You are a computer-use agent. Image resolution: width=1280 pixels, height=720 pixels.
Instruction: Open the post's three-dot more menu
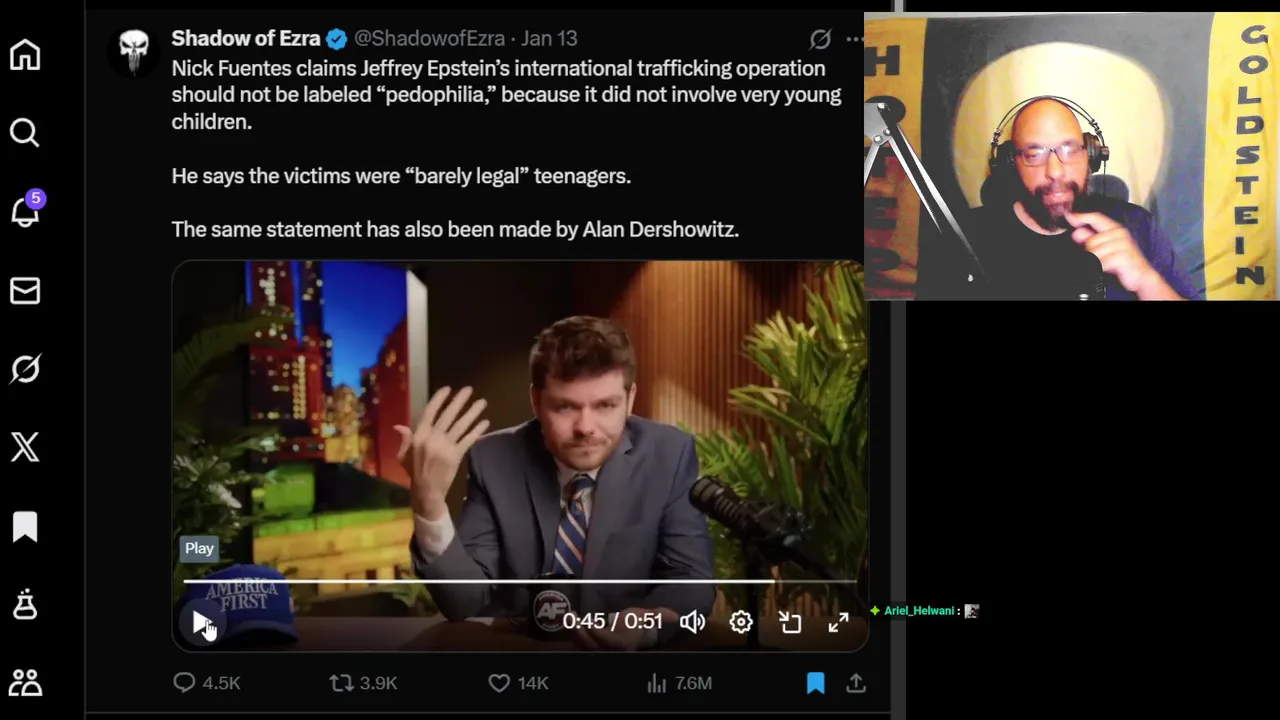854,38
